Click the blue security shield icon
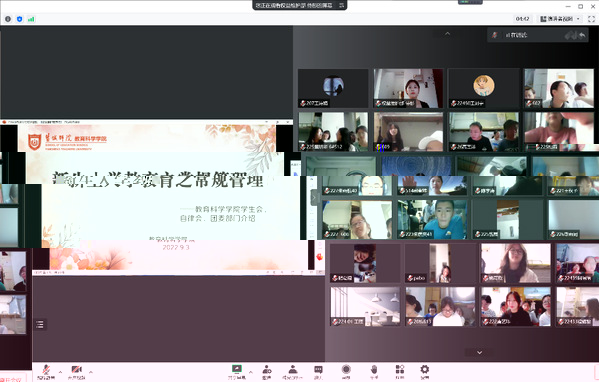Screen dimensions: 599x382 pyautogui.click(x=19, y=19)
